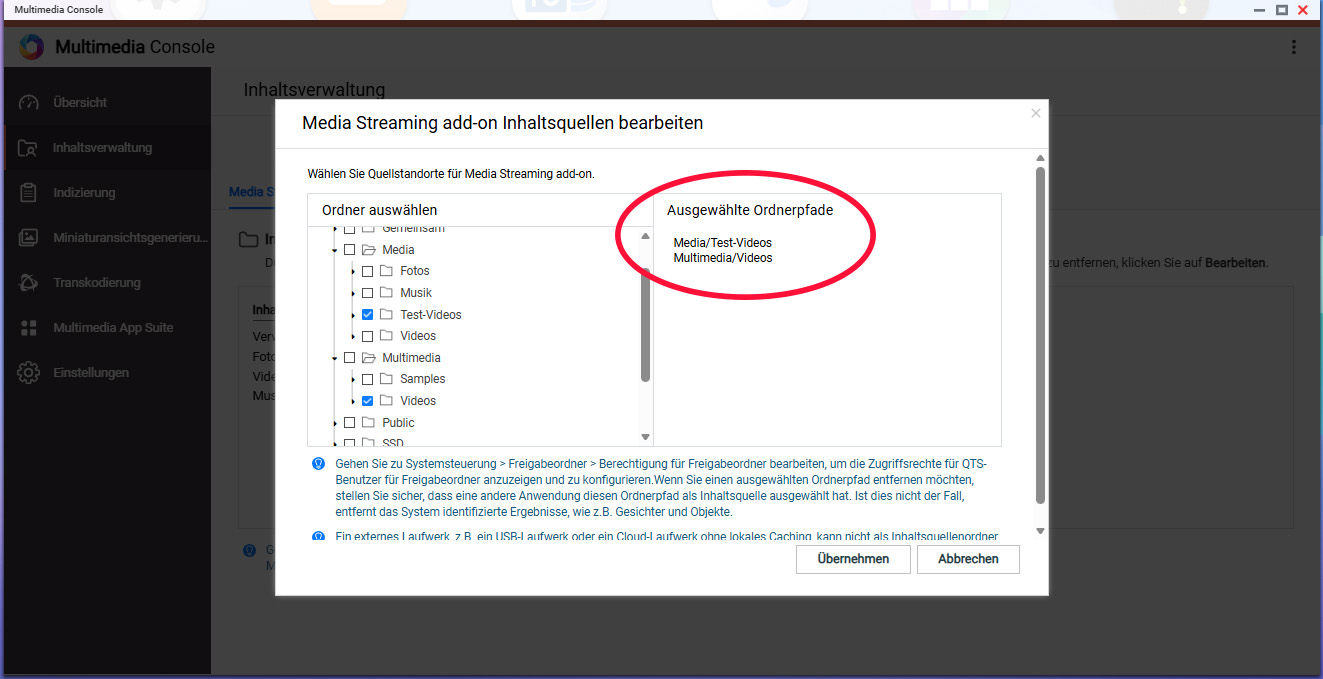
Task: Close the dialog with the X icon
Action: [1036, 113]
